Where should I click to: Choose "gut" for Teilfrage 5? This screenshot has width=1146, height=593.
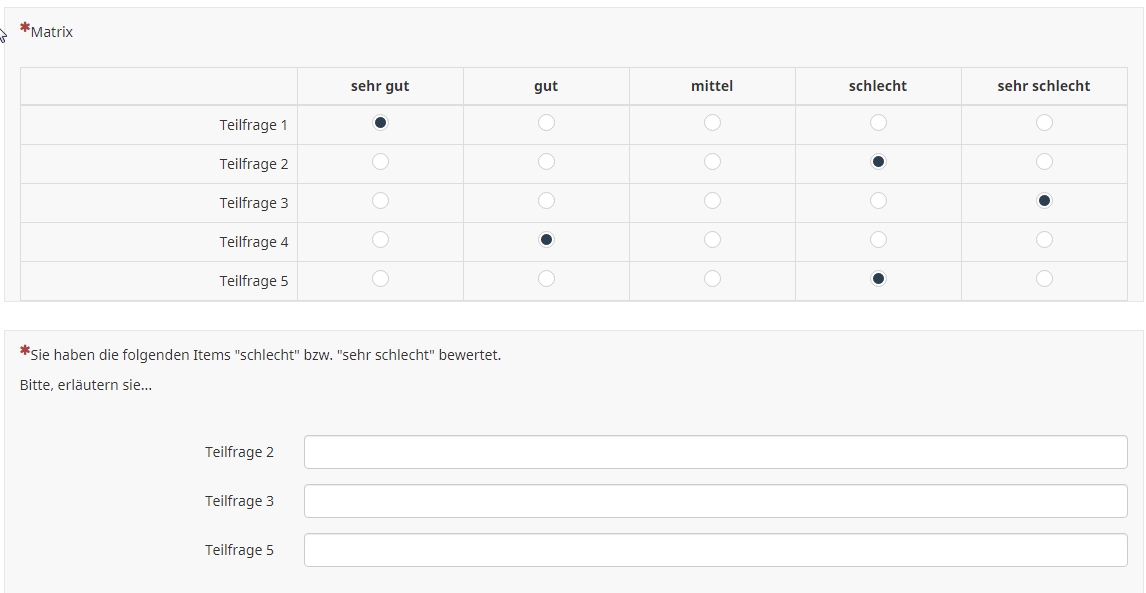pos(546,279)
